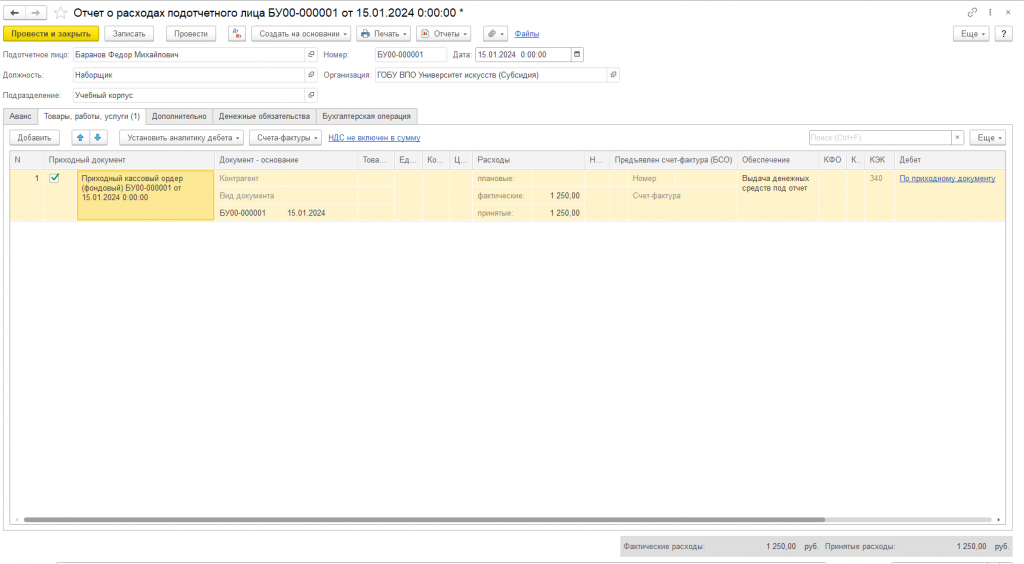The width and height of the screenshot is (1024, 564).
Task: Click the Контрагент cell in row 1
Action: (286, 178)
